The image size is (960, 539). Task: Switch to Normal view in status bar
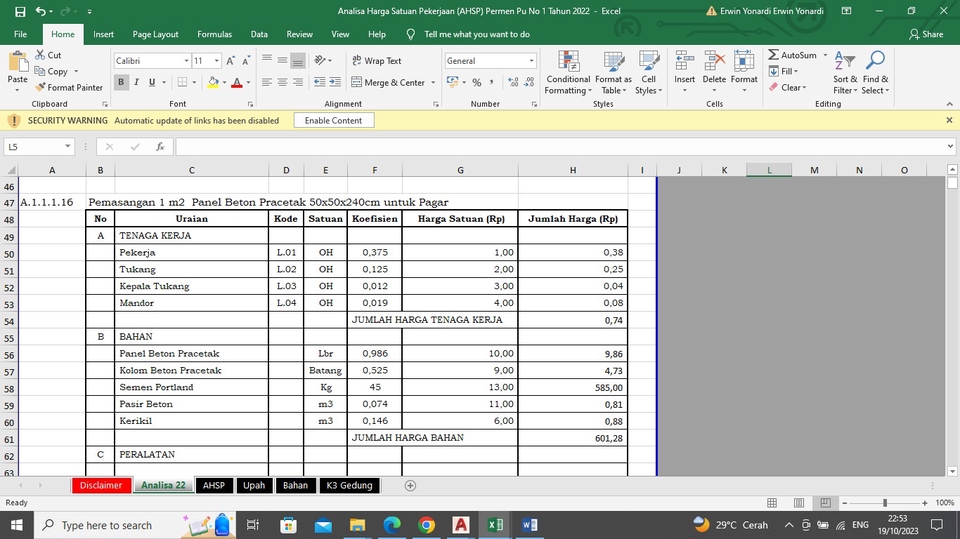coord(772,503)
